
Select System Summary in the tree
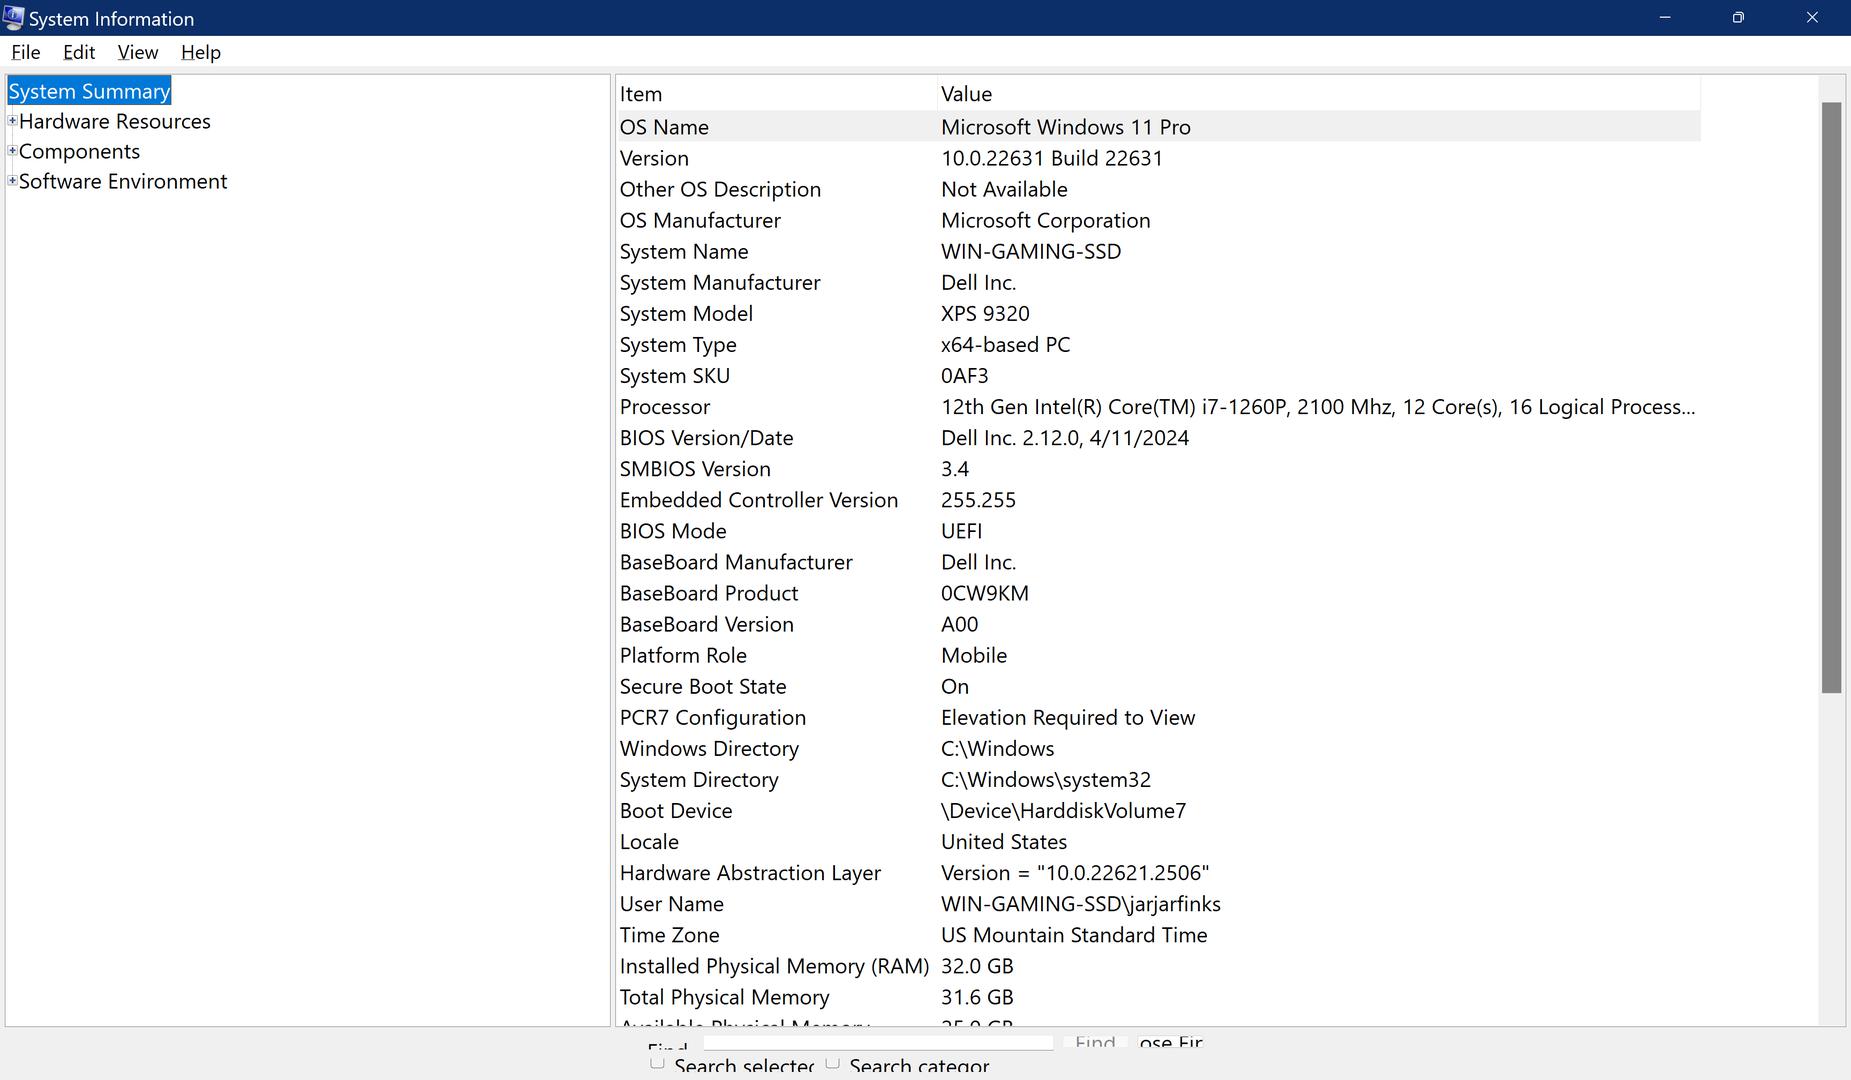89,91
